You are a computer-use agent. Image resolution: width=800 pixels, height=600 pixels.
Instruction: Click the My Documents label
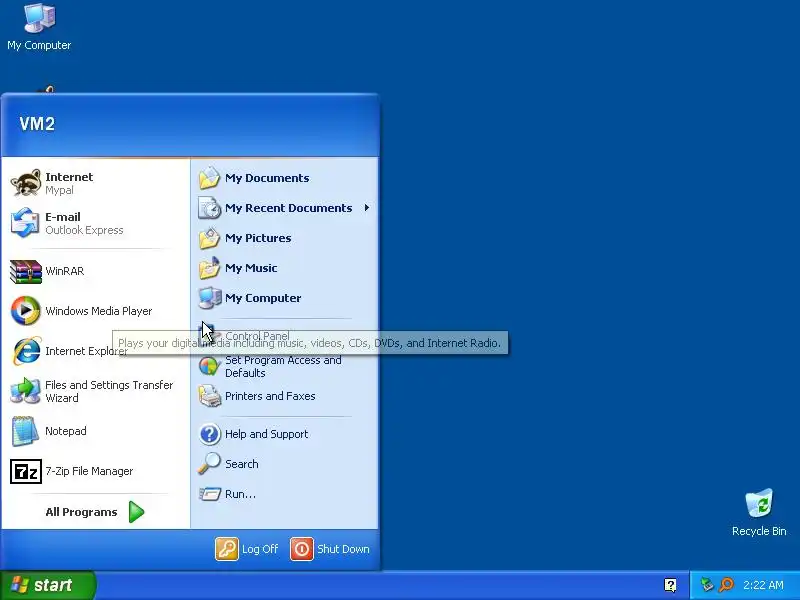267,178
